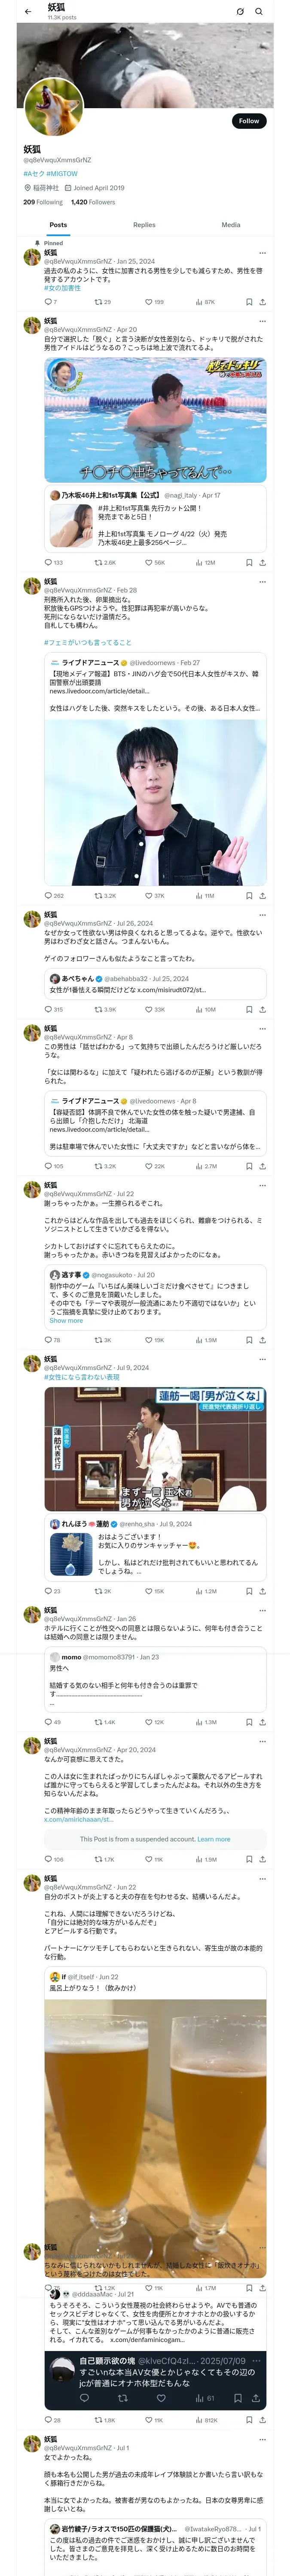This screenshot has height=2576, width=290.
Task: Share the pinned post via share icon
Action: (263, 302)
